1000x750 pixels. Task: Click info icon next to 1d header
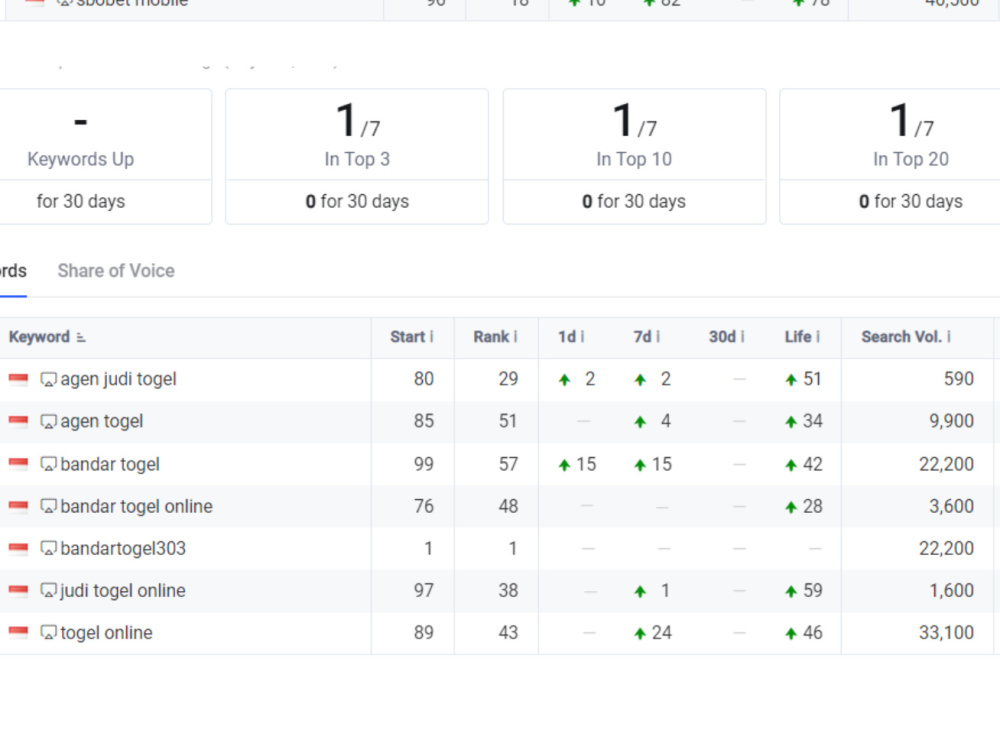(582, 337)
